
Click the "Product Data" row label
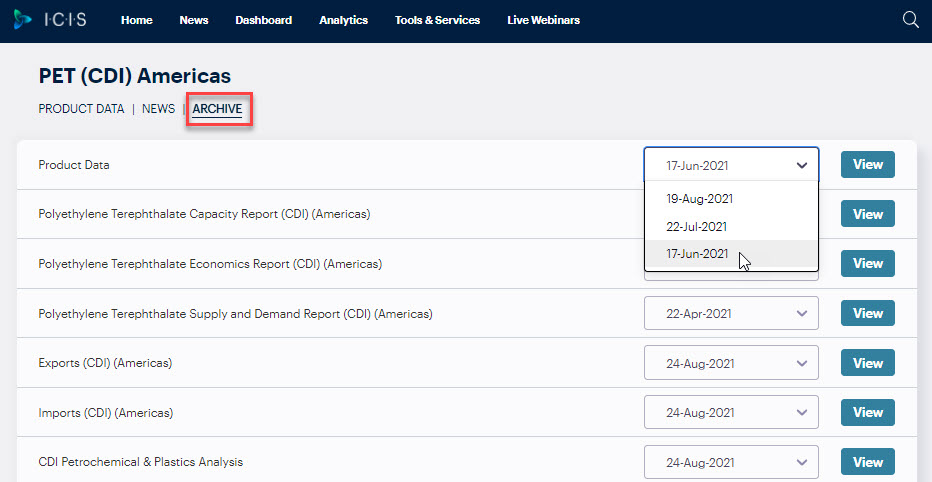[74, 165]
